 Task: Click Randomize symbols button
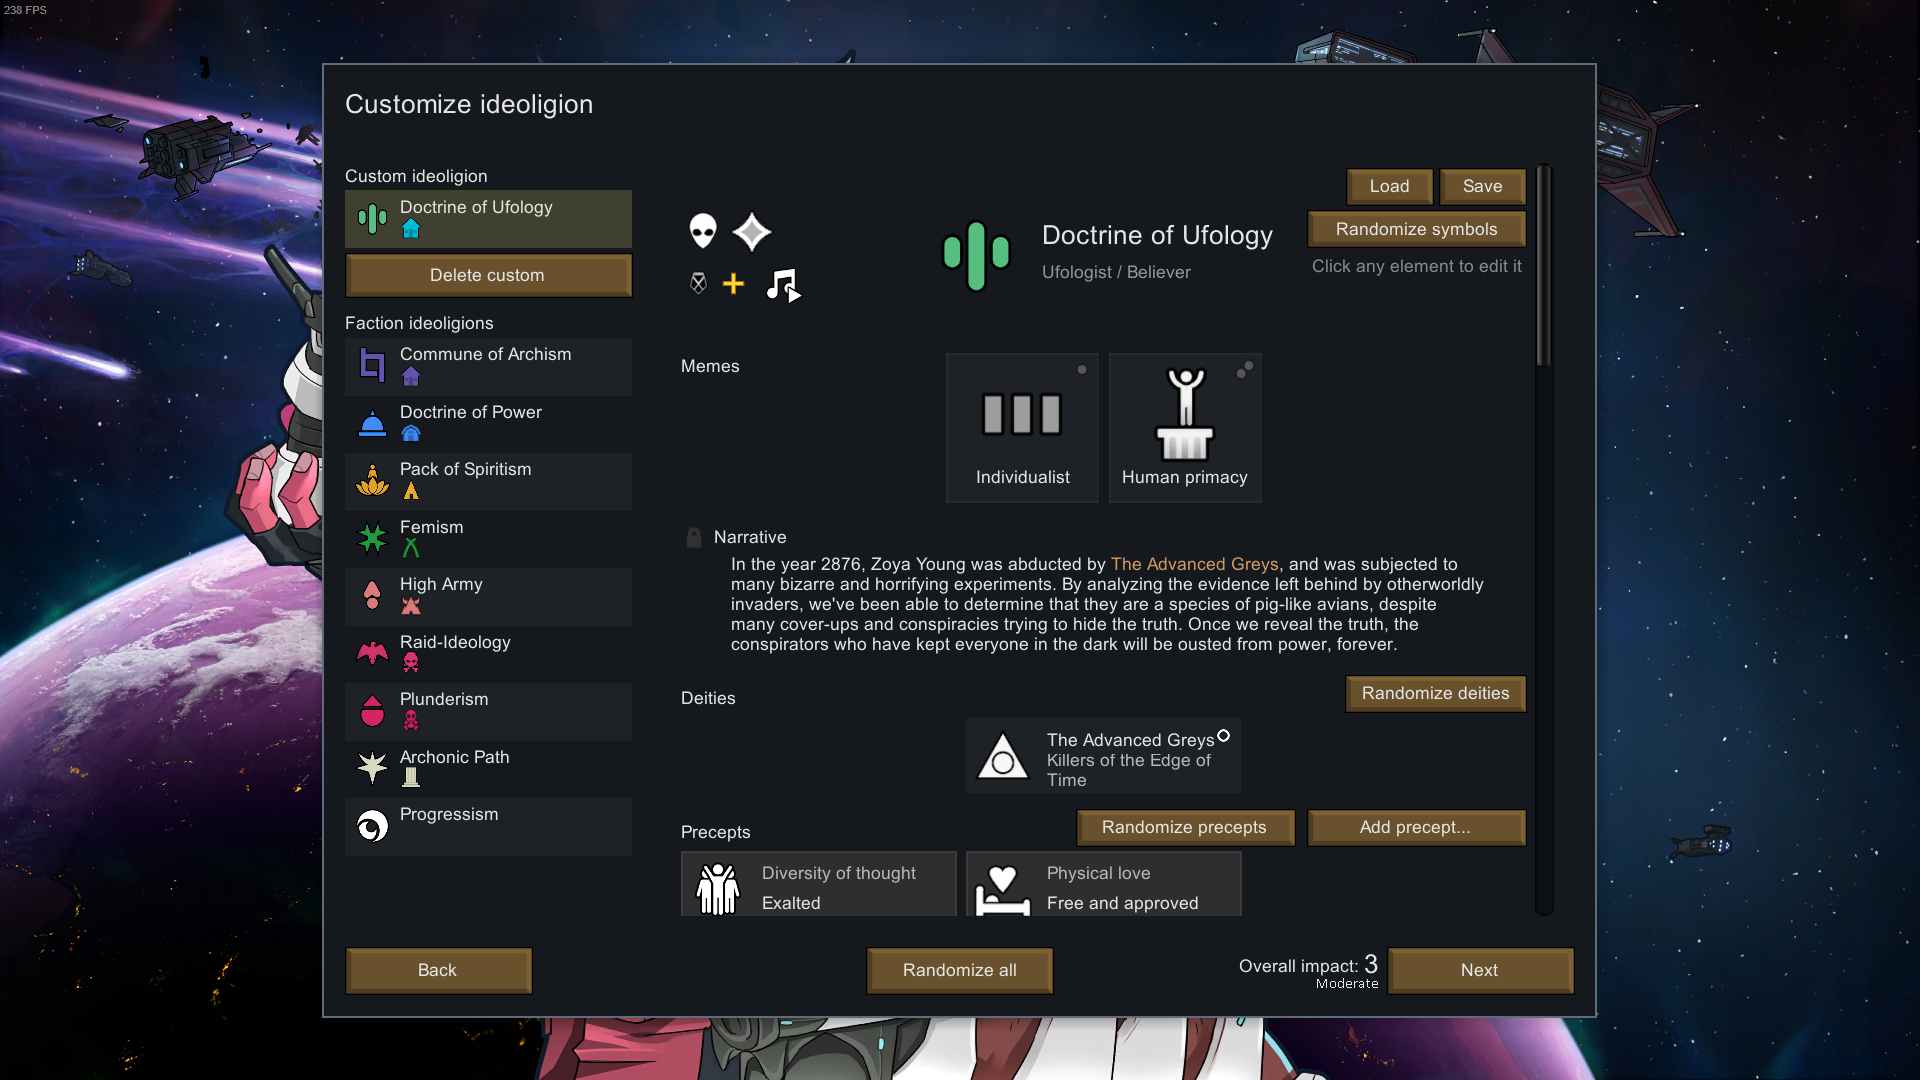click(1416, 229)
